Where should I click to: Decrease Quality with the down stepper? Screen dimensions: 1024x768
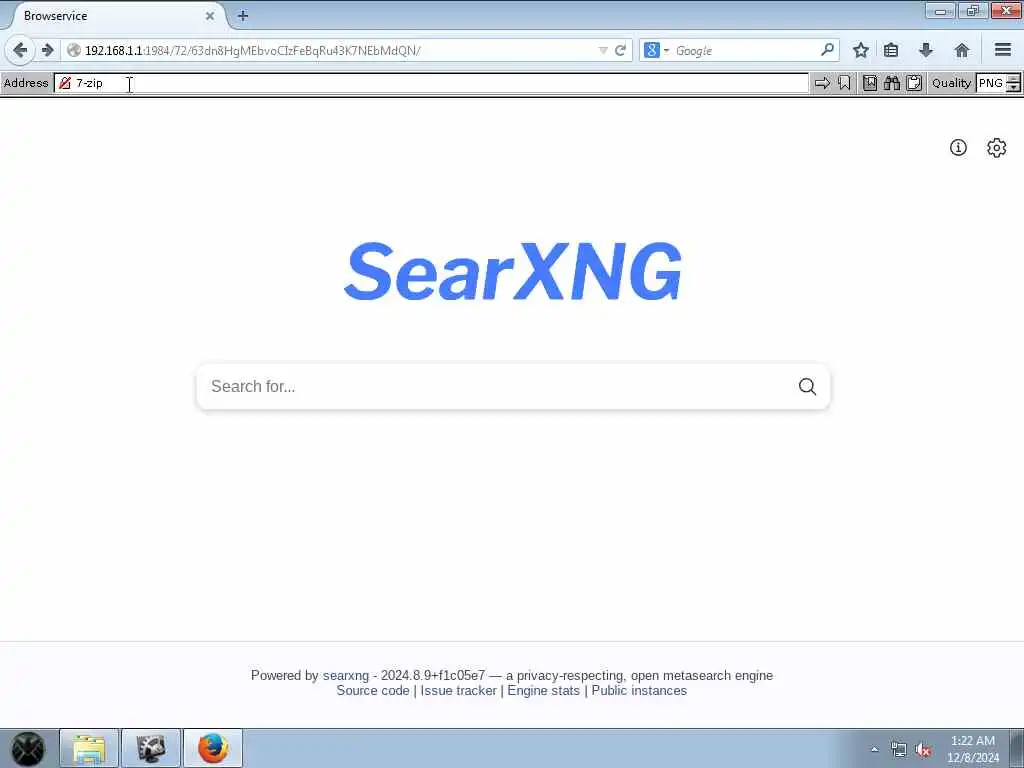coord(1014,88)
